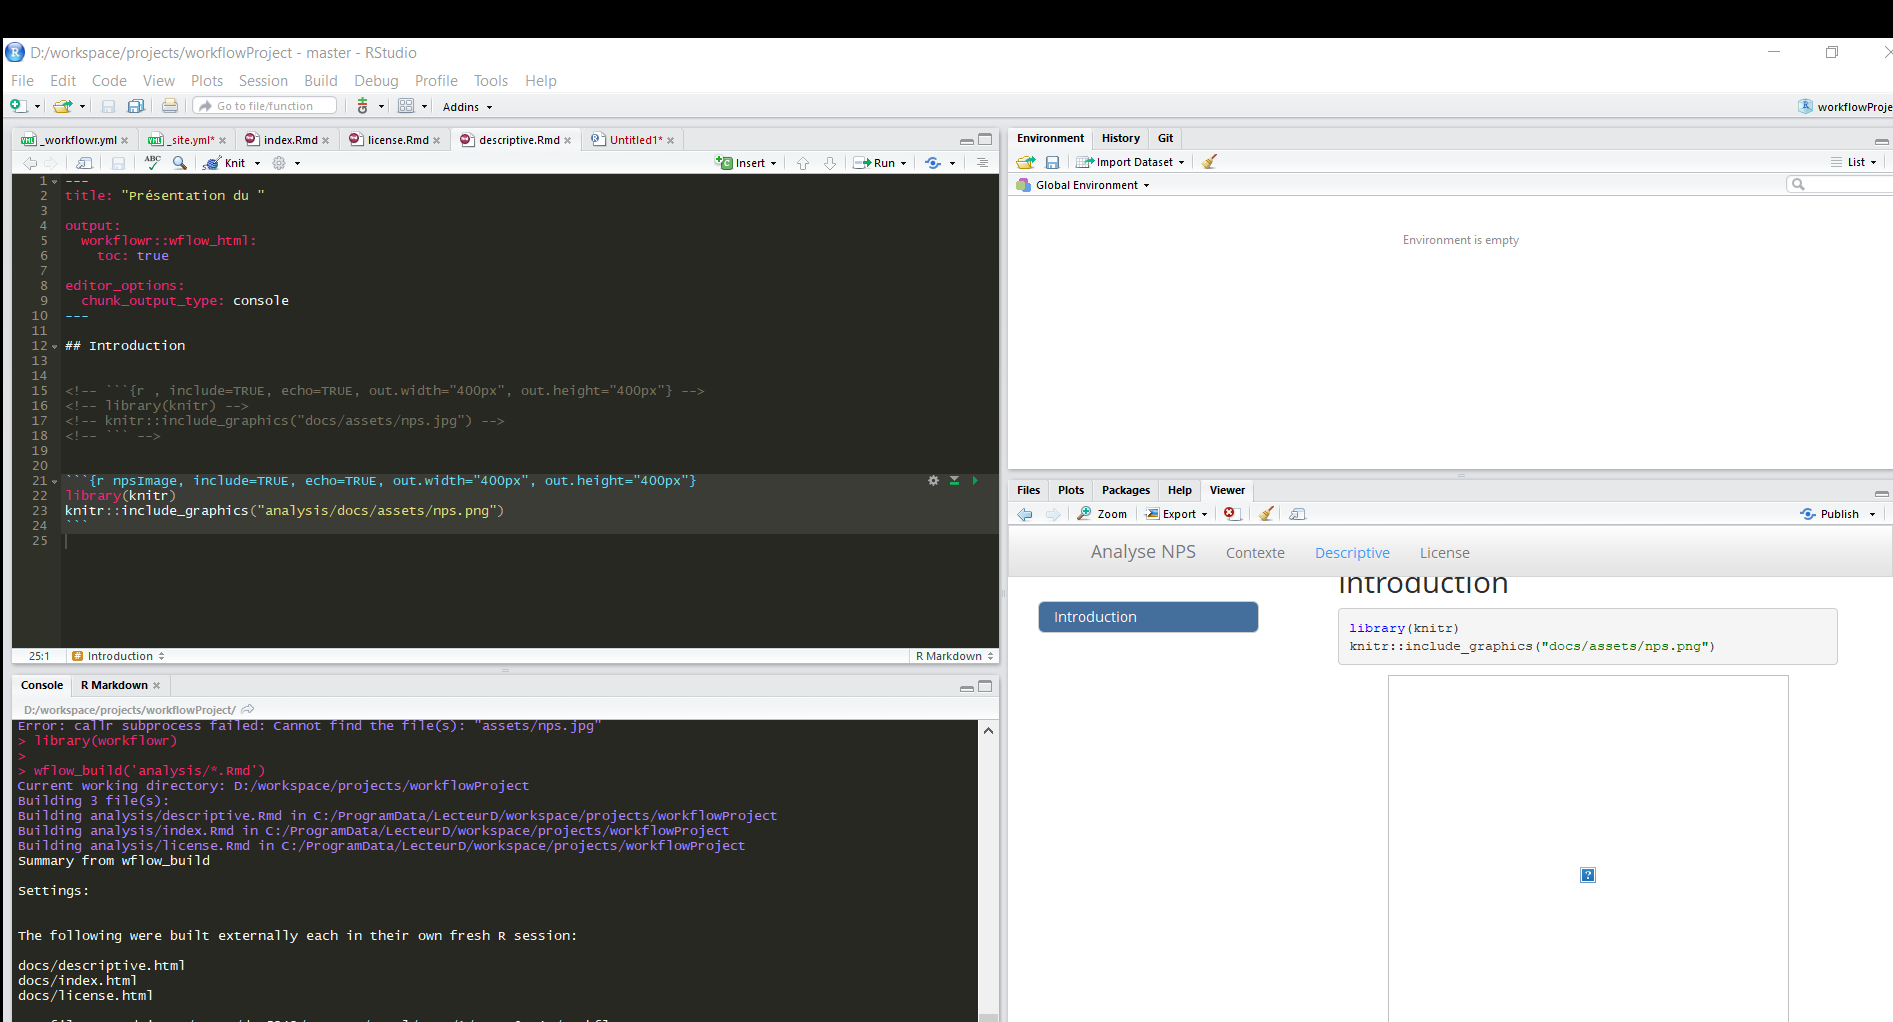Open the Descriptive page in the Viewer
Viewport: 1893px width, 1022px height.
pyautogui.click(x=1352, y=552)
